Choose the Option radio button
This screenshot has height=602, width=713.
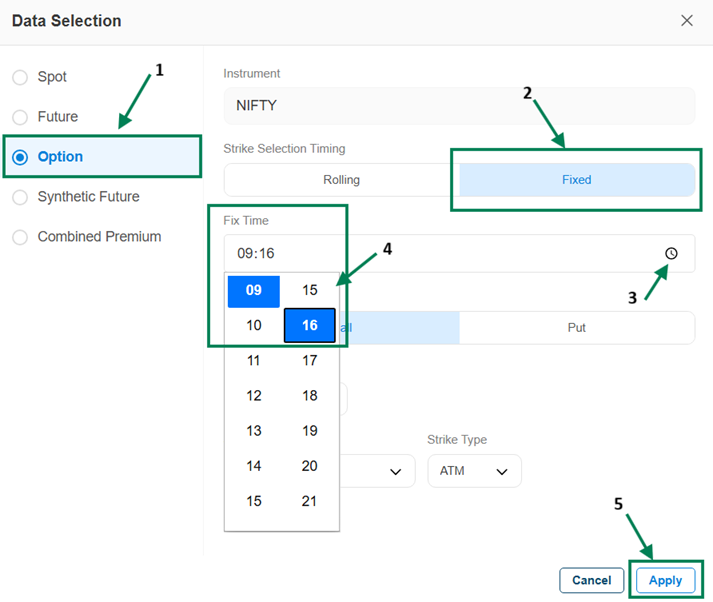pos(20,157)
